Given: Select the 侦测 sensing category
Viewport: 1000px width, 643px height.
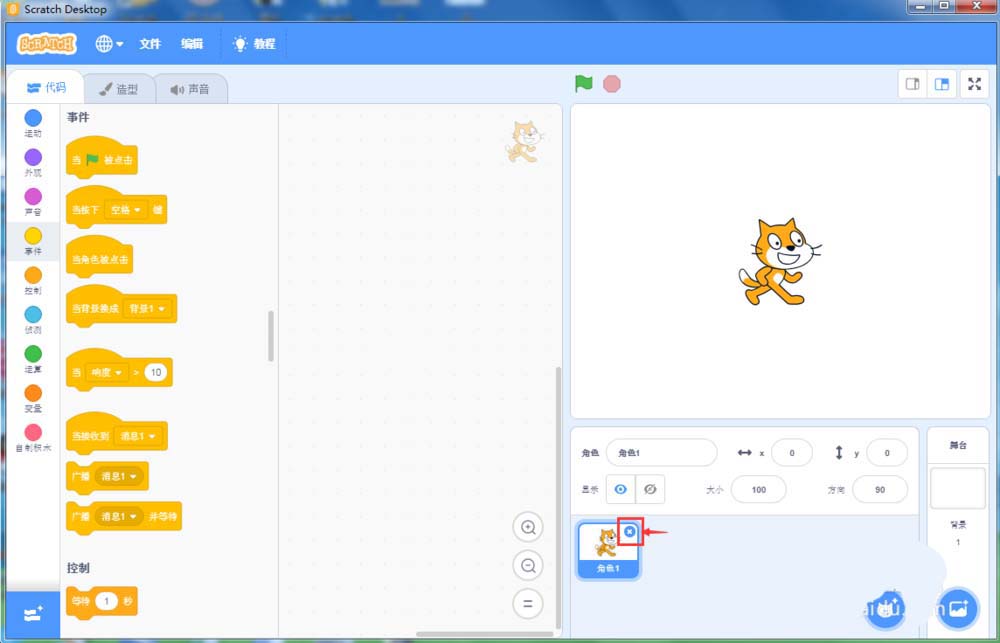Looking at the screenshot, I should [33, 320].
